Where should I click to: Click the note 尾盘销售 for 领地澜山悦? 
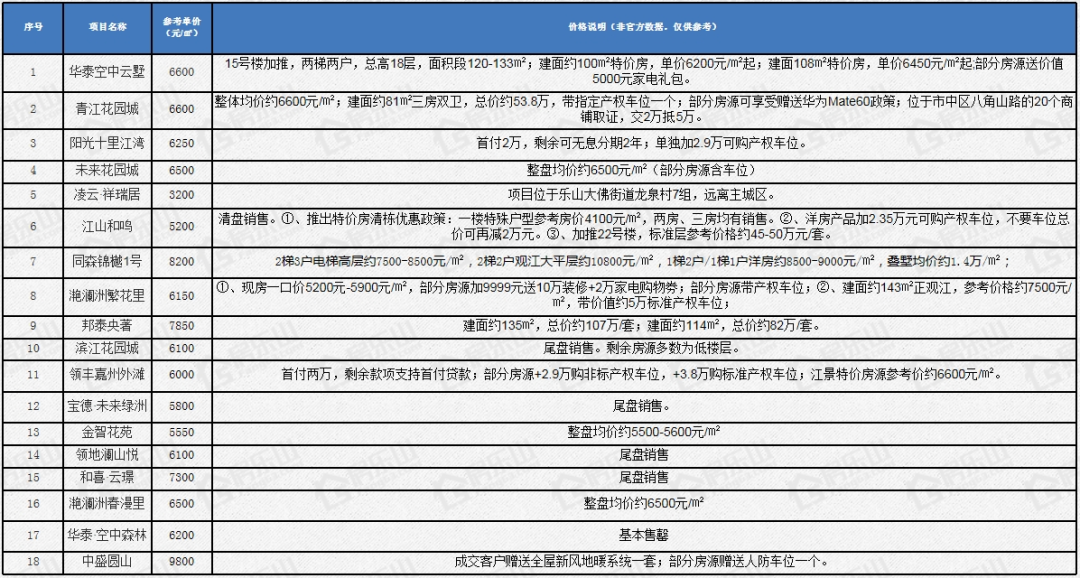point(644,455)
